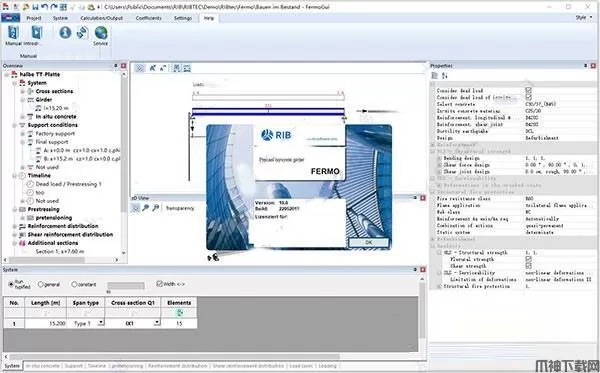600x373 pixels.
Task: Click the categorized sort icon in Properties
Action: coord(435,75)
